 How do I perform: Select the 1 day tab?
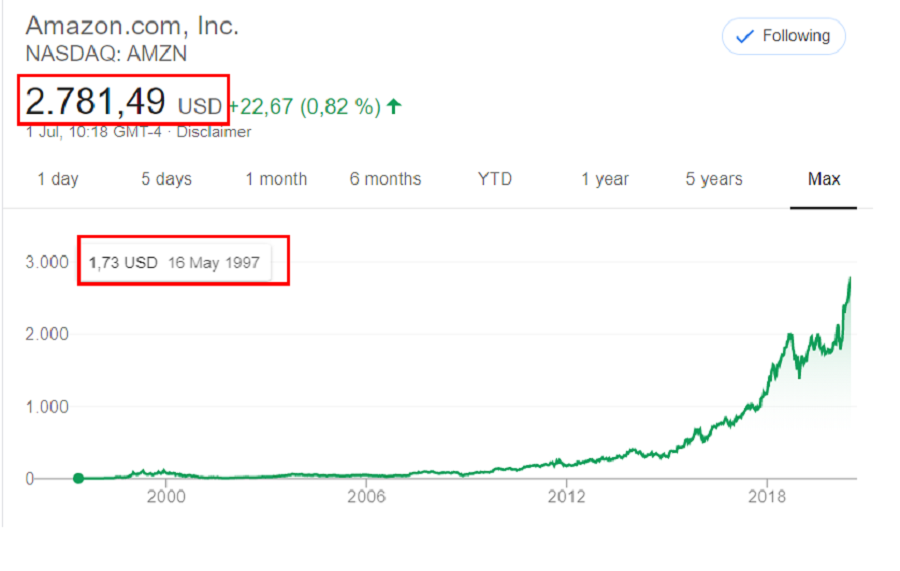click(57, 179)
